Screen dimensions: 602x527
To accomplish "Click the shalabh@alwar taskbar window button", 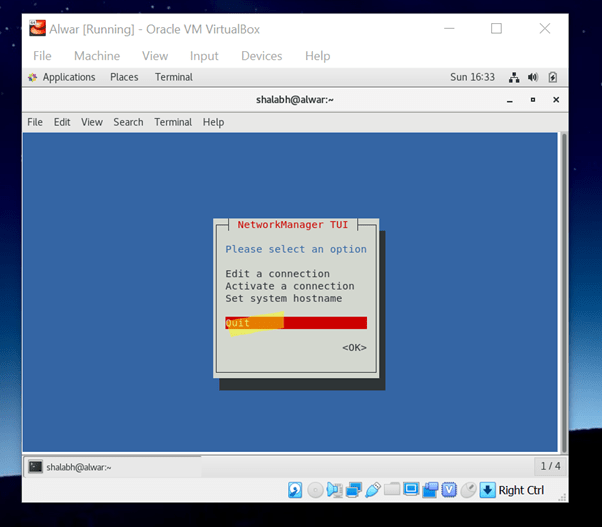I will [112, 466].
